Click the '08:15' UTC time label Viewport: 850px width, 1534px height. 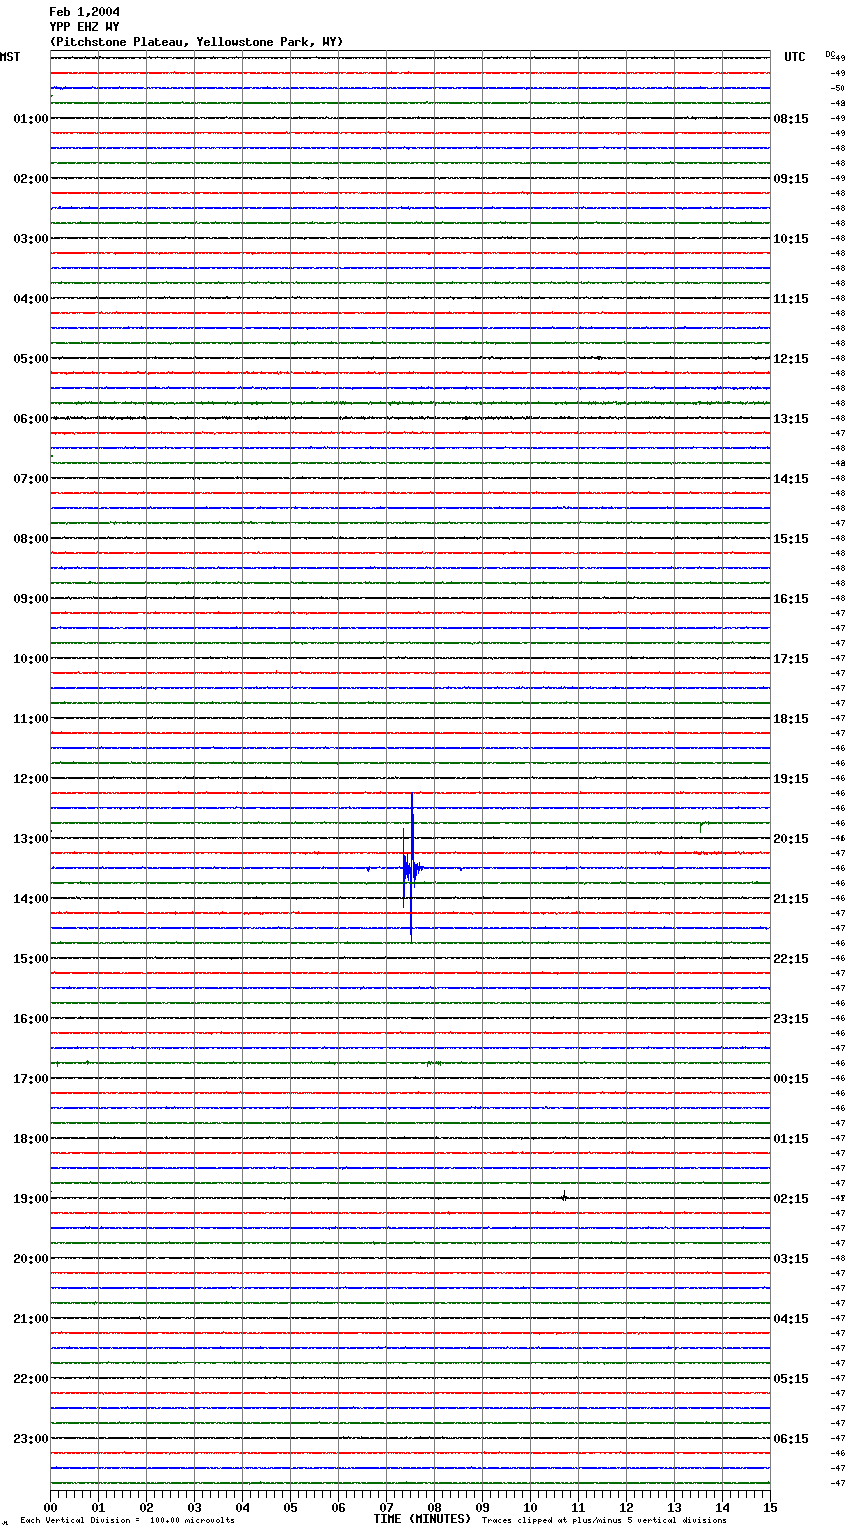pyautogui.click(x=791, y=119)
